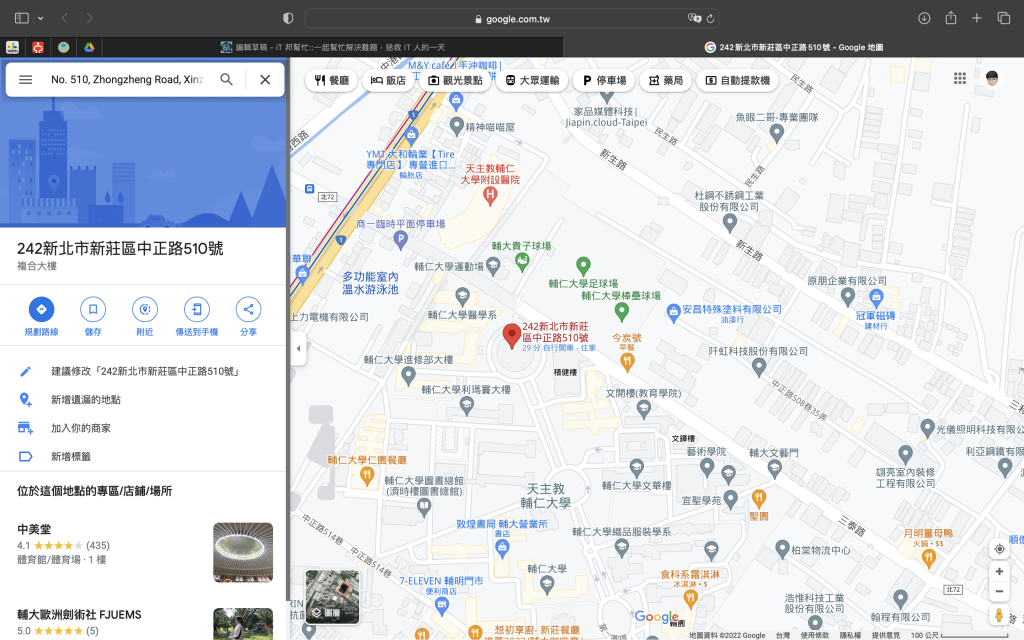
Task: Go back with Safari back arrow
Action: 65,18
